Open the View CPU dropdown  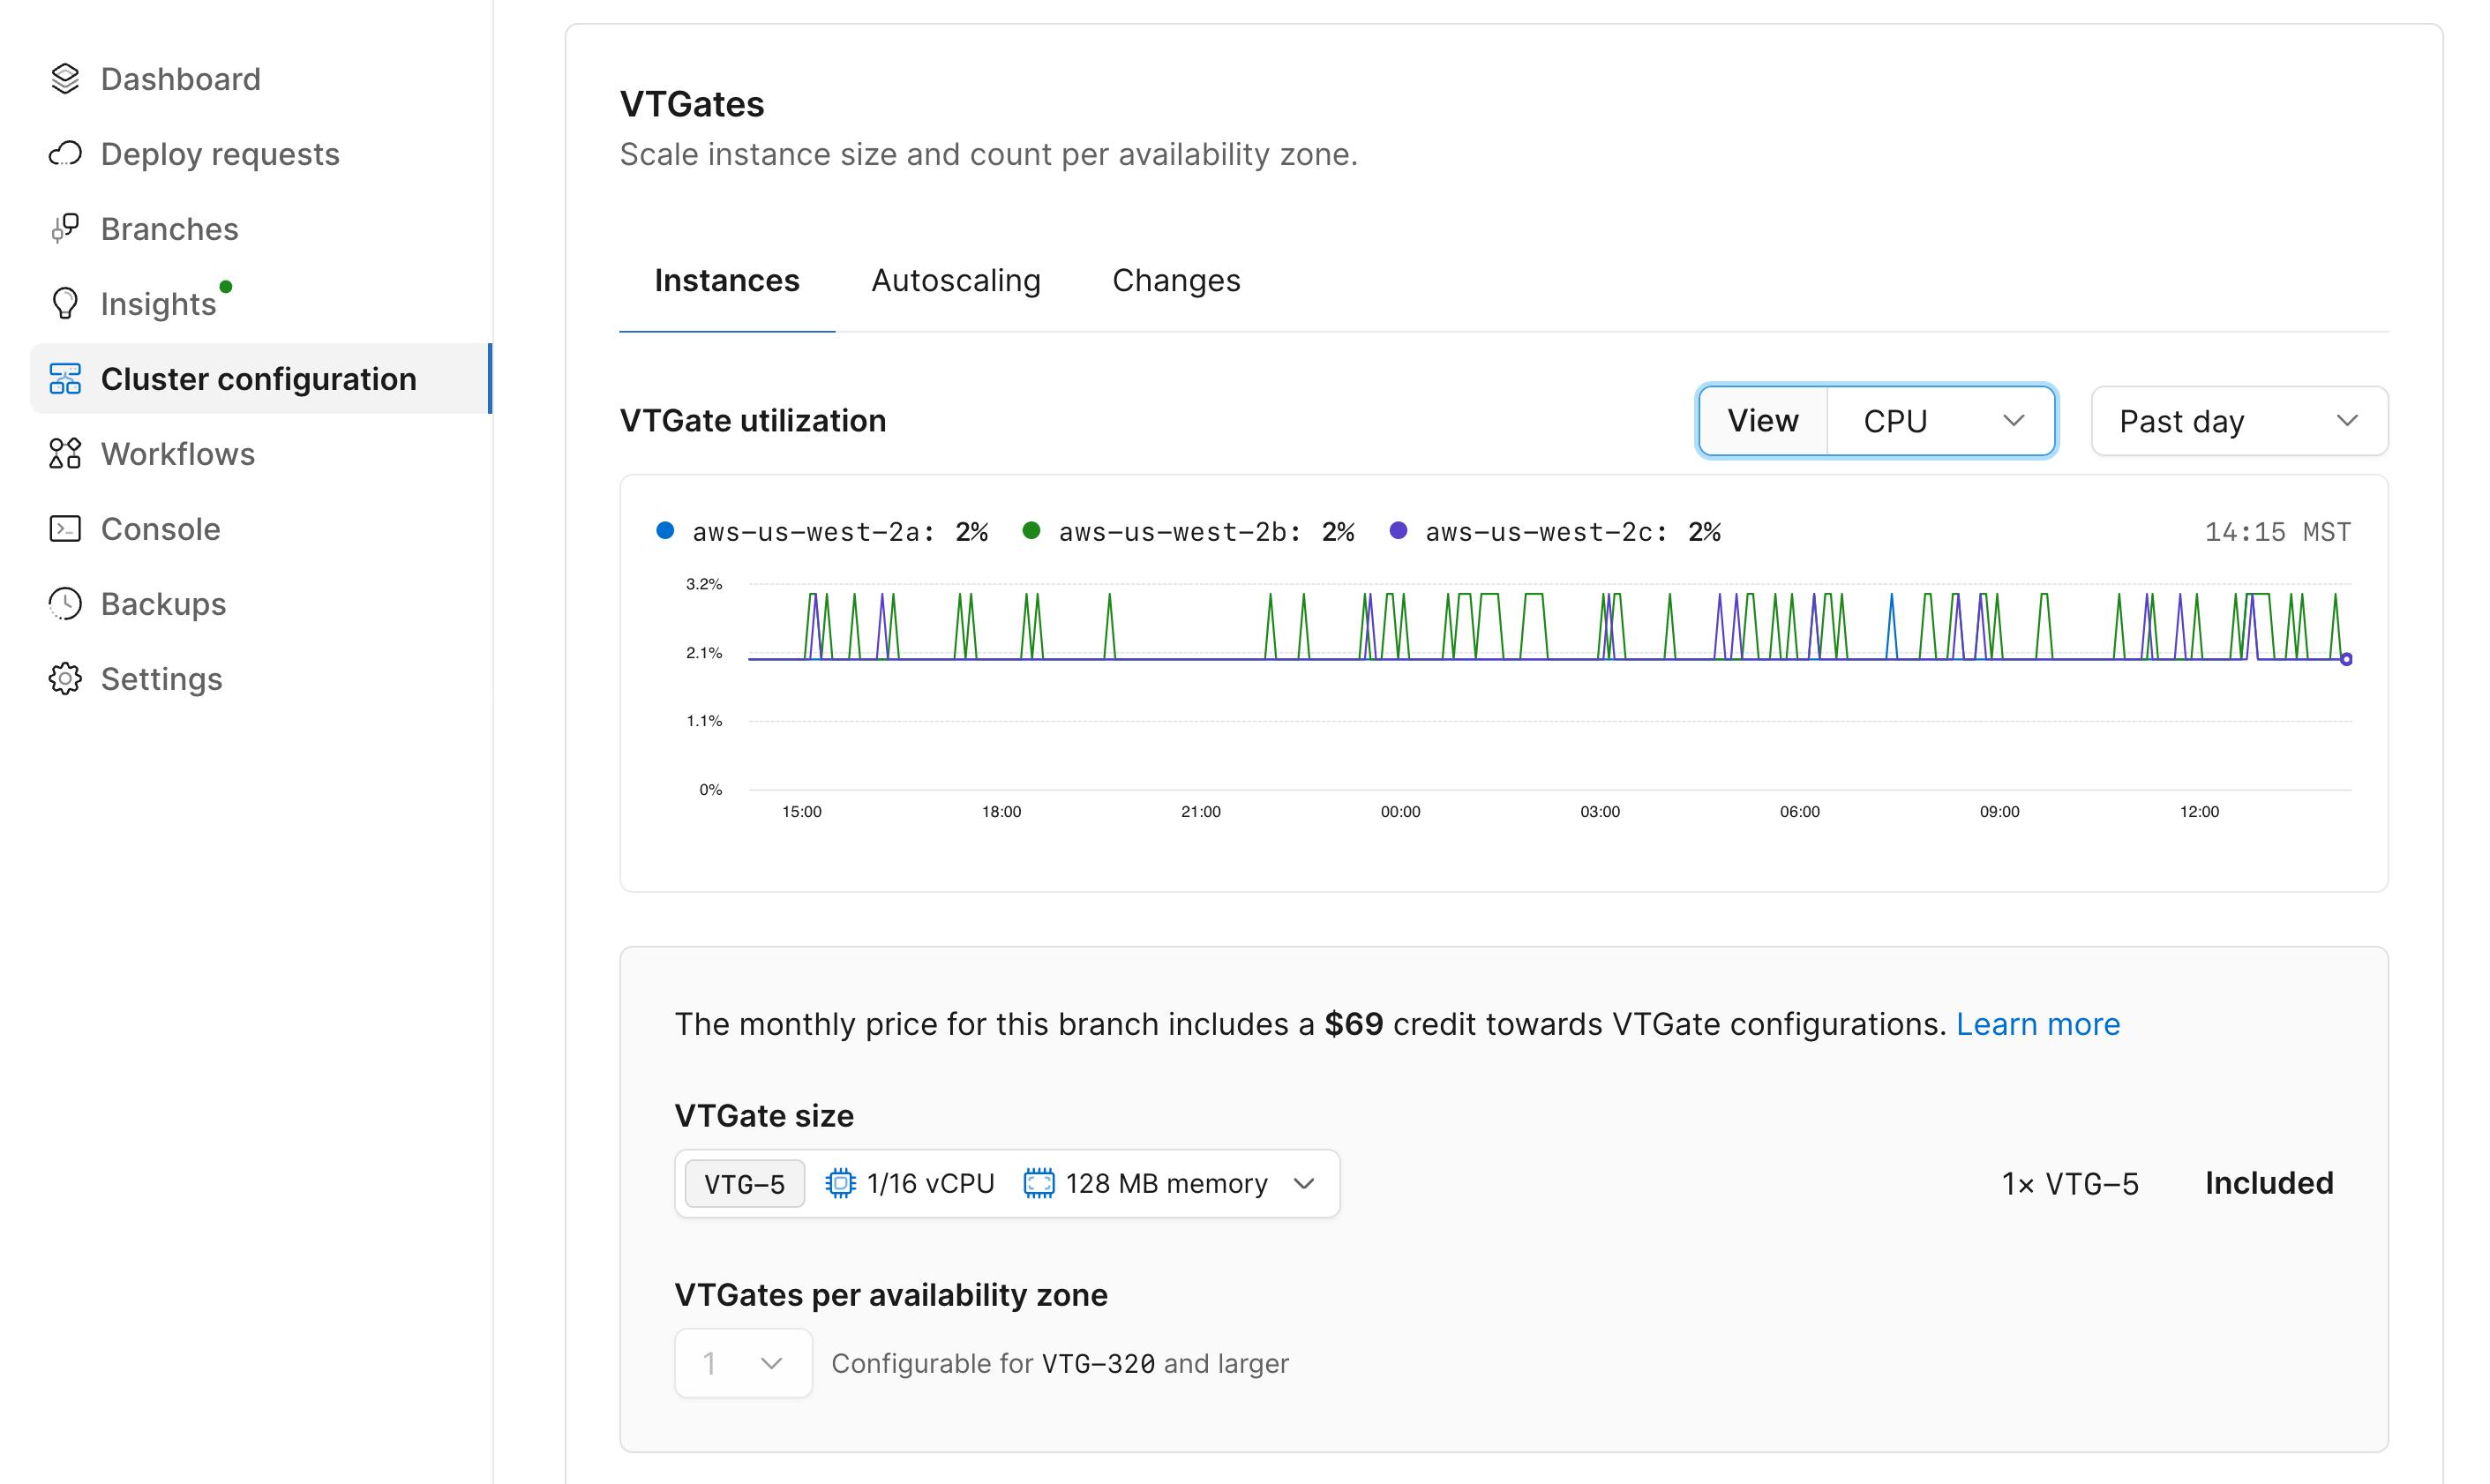pos(1877,421)
